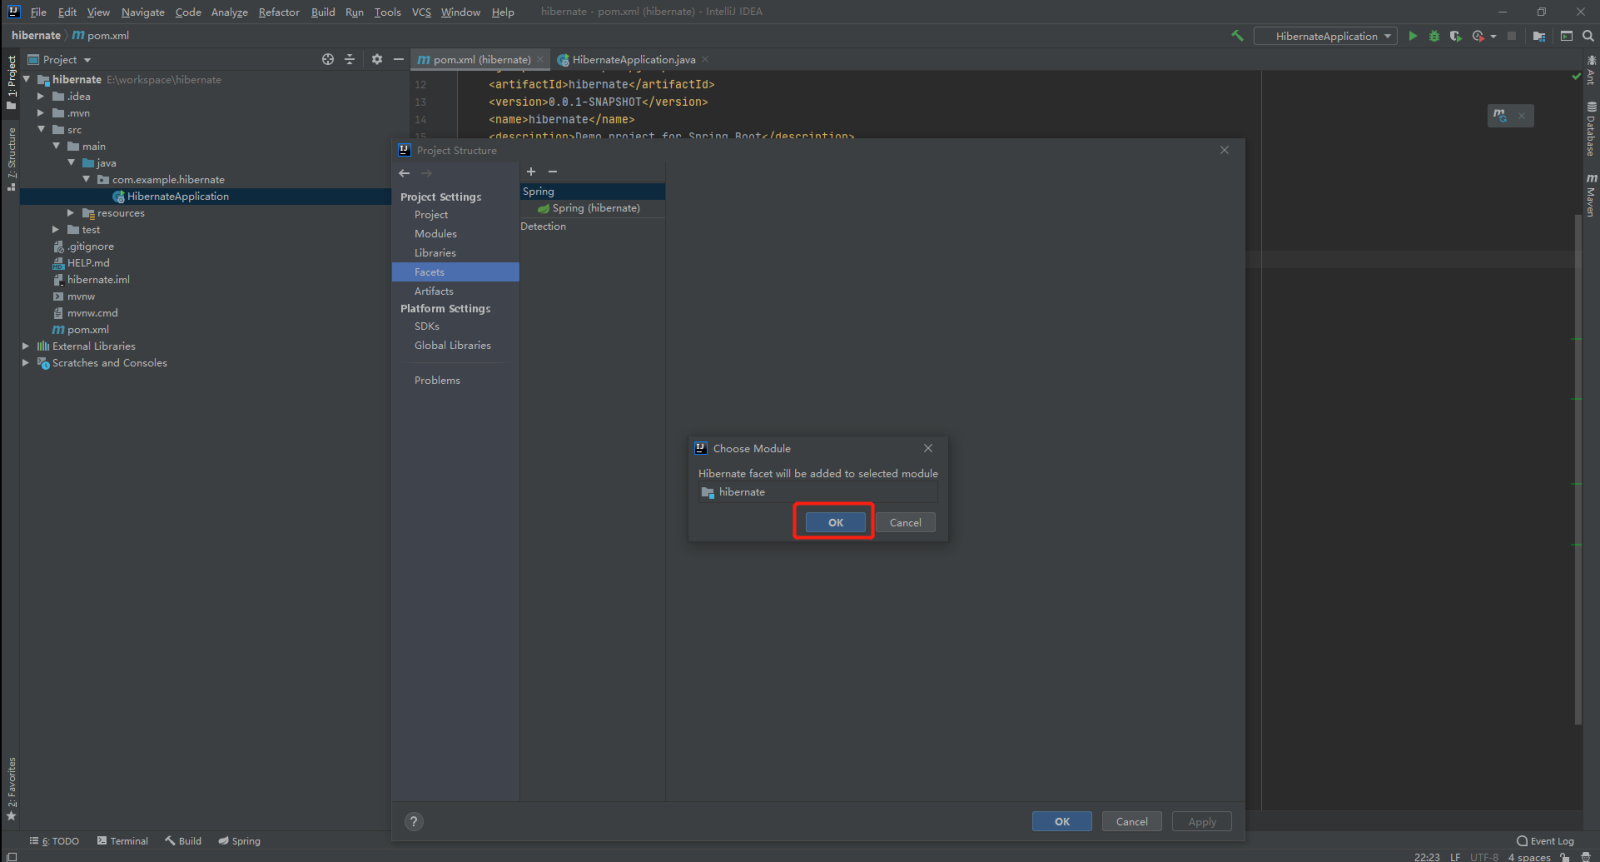This screenshot has width=1600, height=862.
Task: Expand the External Libraries tree node
Action: point(26,347)
